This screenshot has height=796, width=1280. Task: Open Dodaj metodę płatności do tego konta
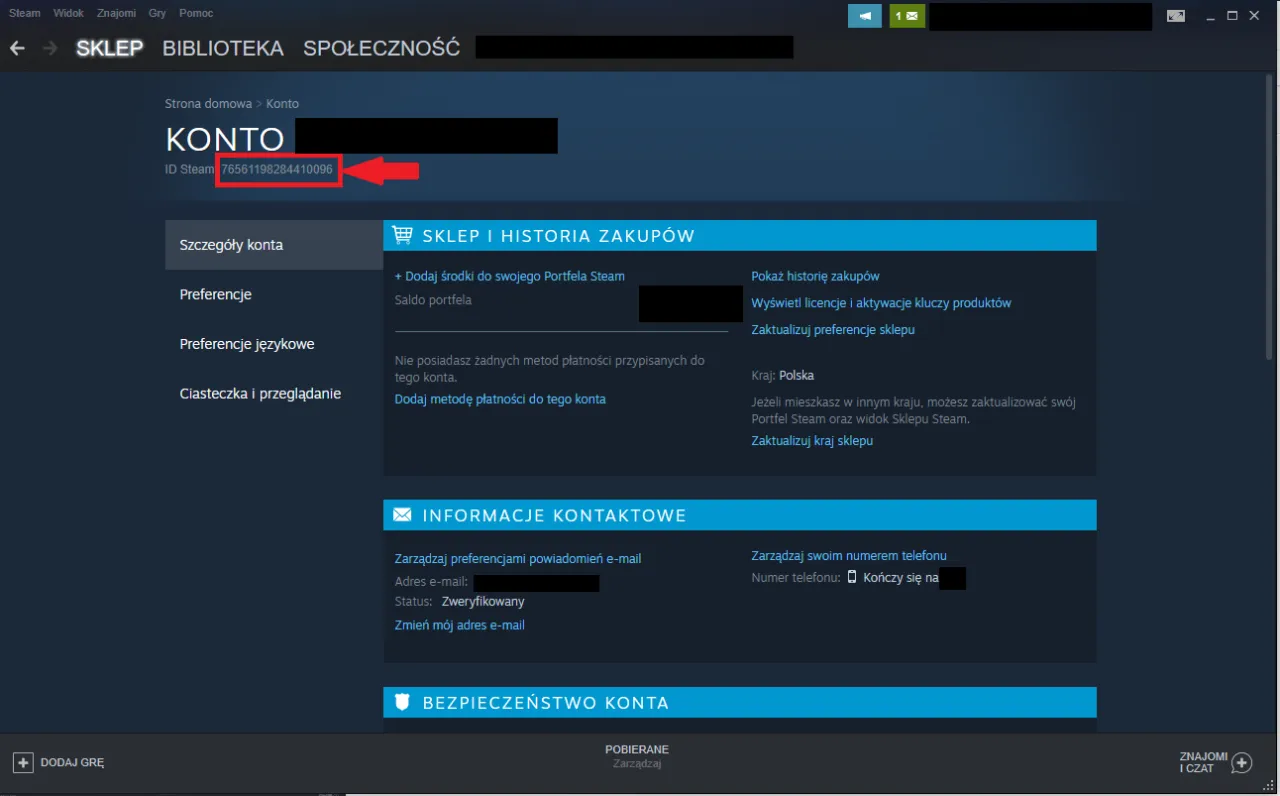pyautogui.click(x=500, y=399)
